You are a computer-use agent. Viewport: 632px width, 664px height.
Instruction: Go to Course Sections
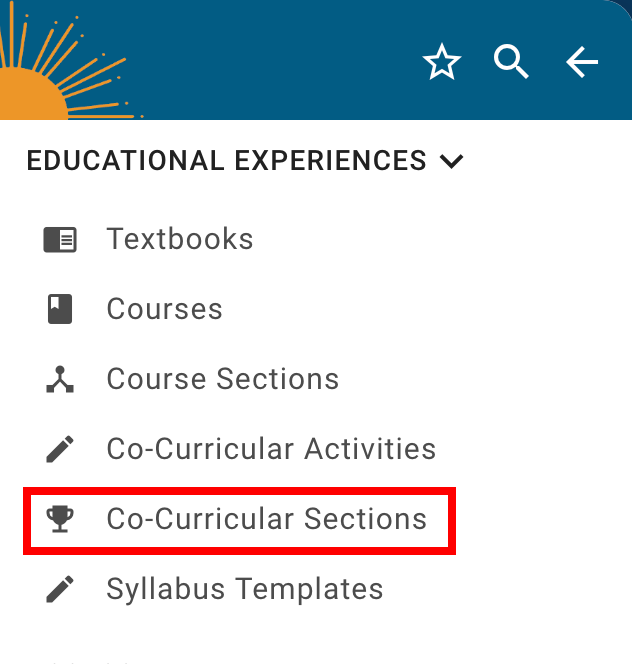[x=223, y=380]
